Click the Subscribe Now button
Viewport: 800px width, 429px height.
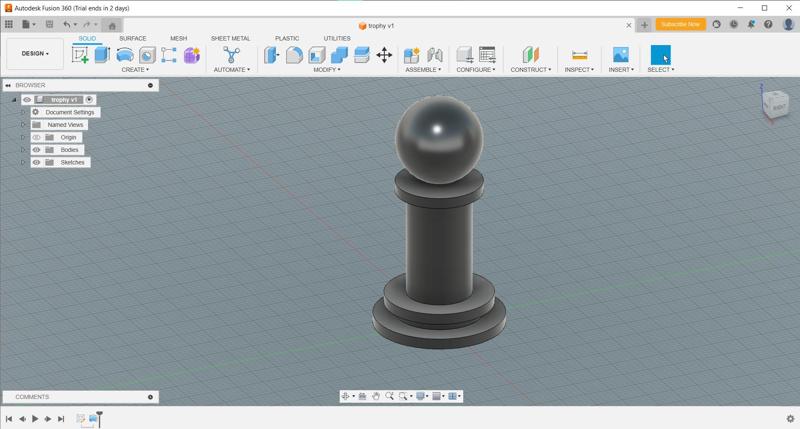click(x=680, y=24)
